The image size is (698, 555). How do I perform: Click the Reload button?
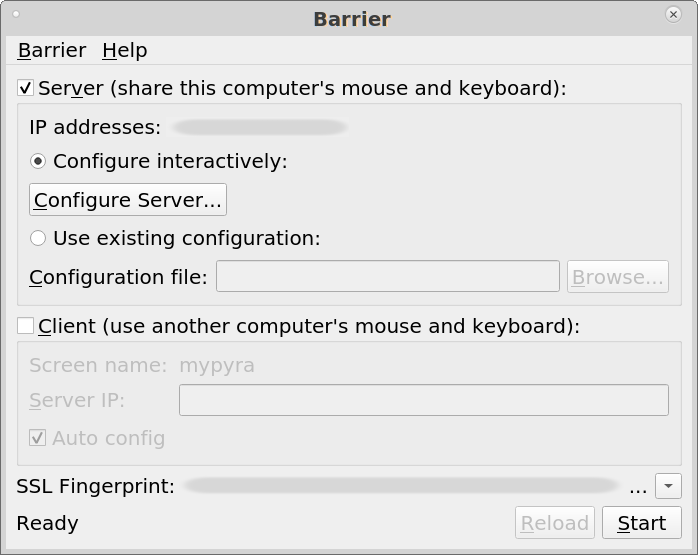tap(555, 523)
